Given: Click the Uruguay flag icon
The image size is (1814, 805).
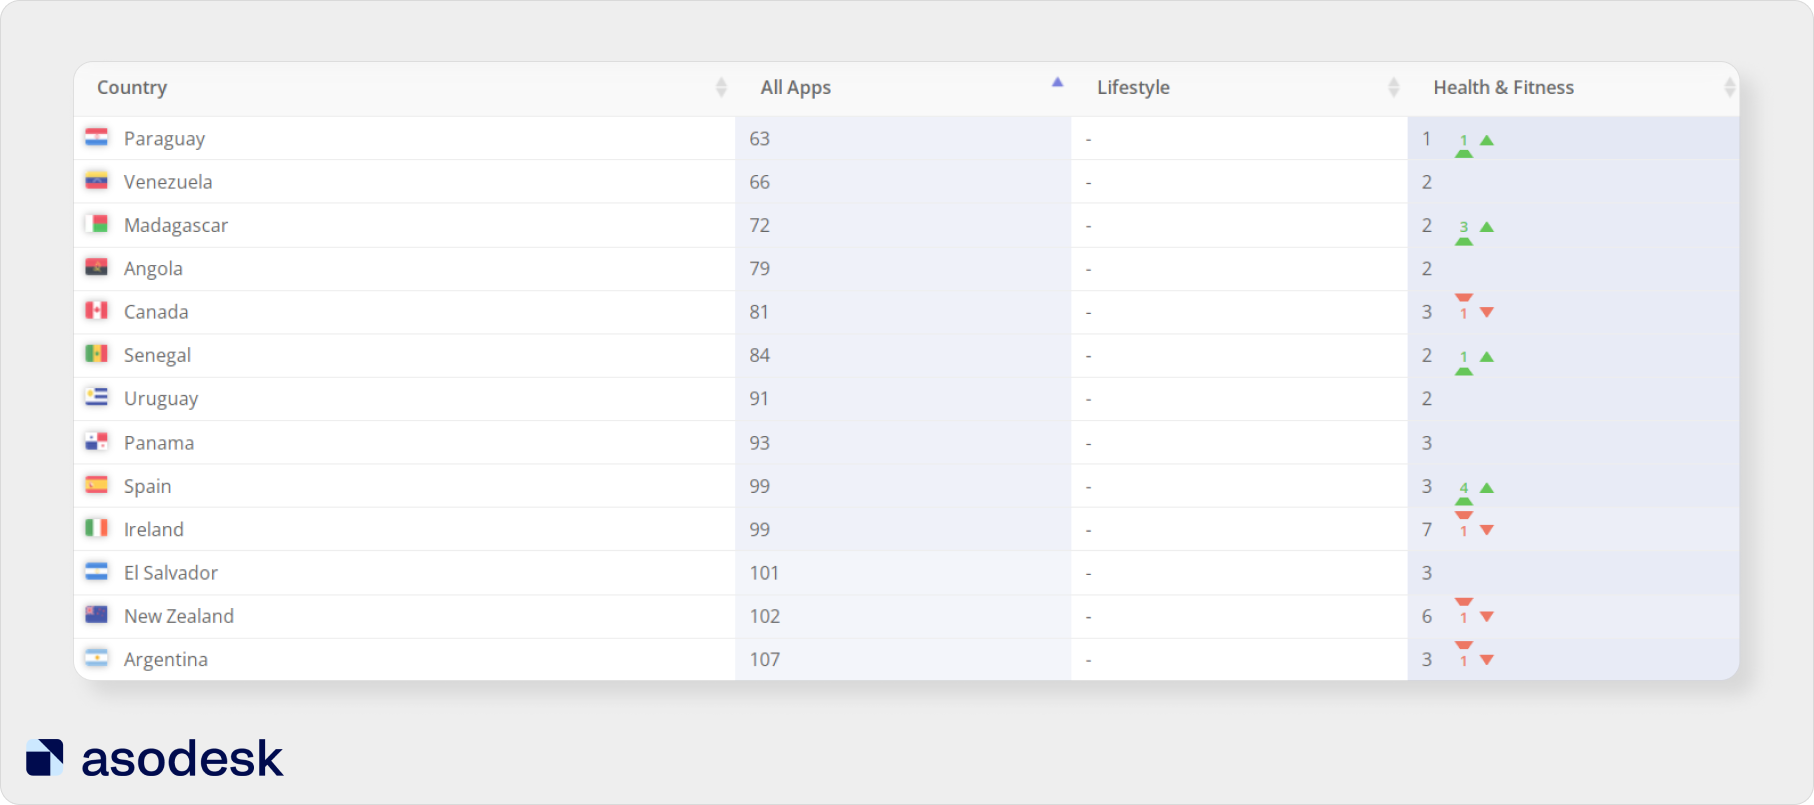Looking at the screenshot, I should click(x=96, y=397).
